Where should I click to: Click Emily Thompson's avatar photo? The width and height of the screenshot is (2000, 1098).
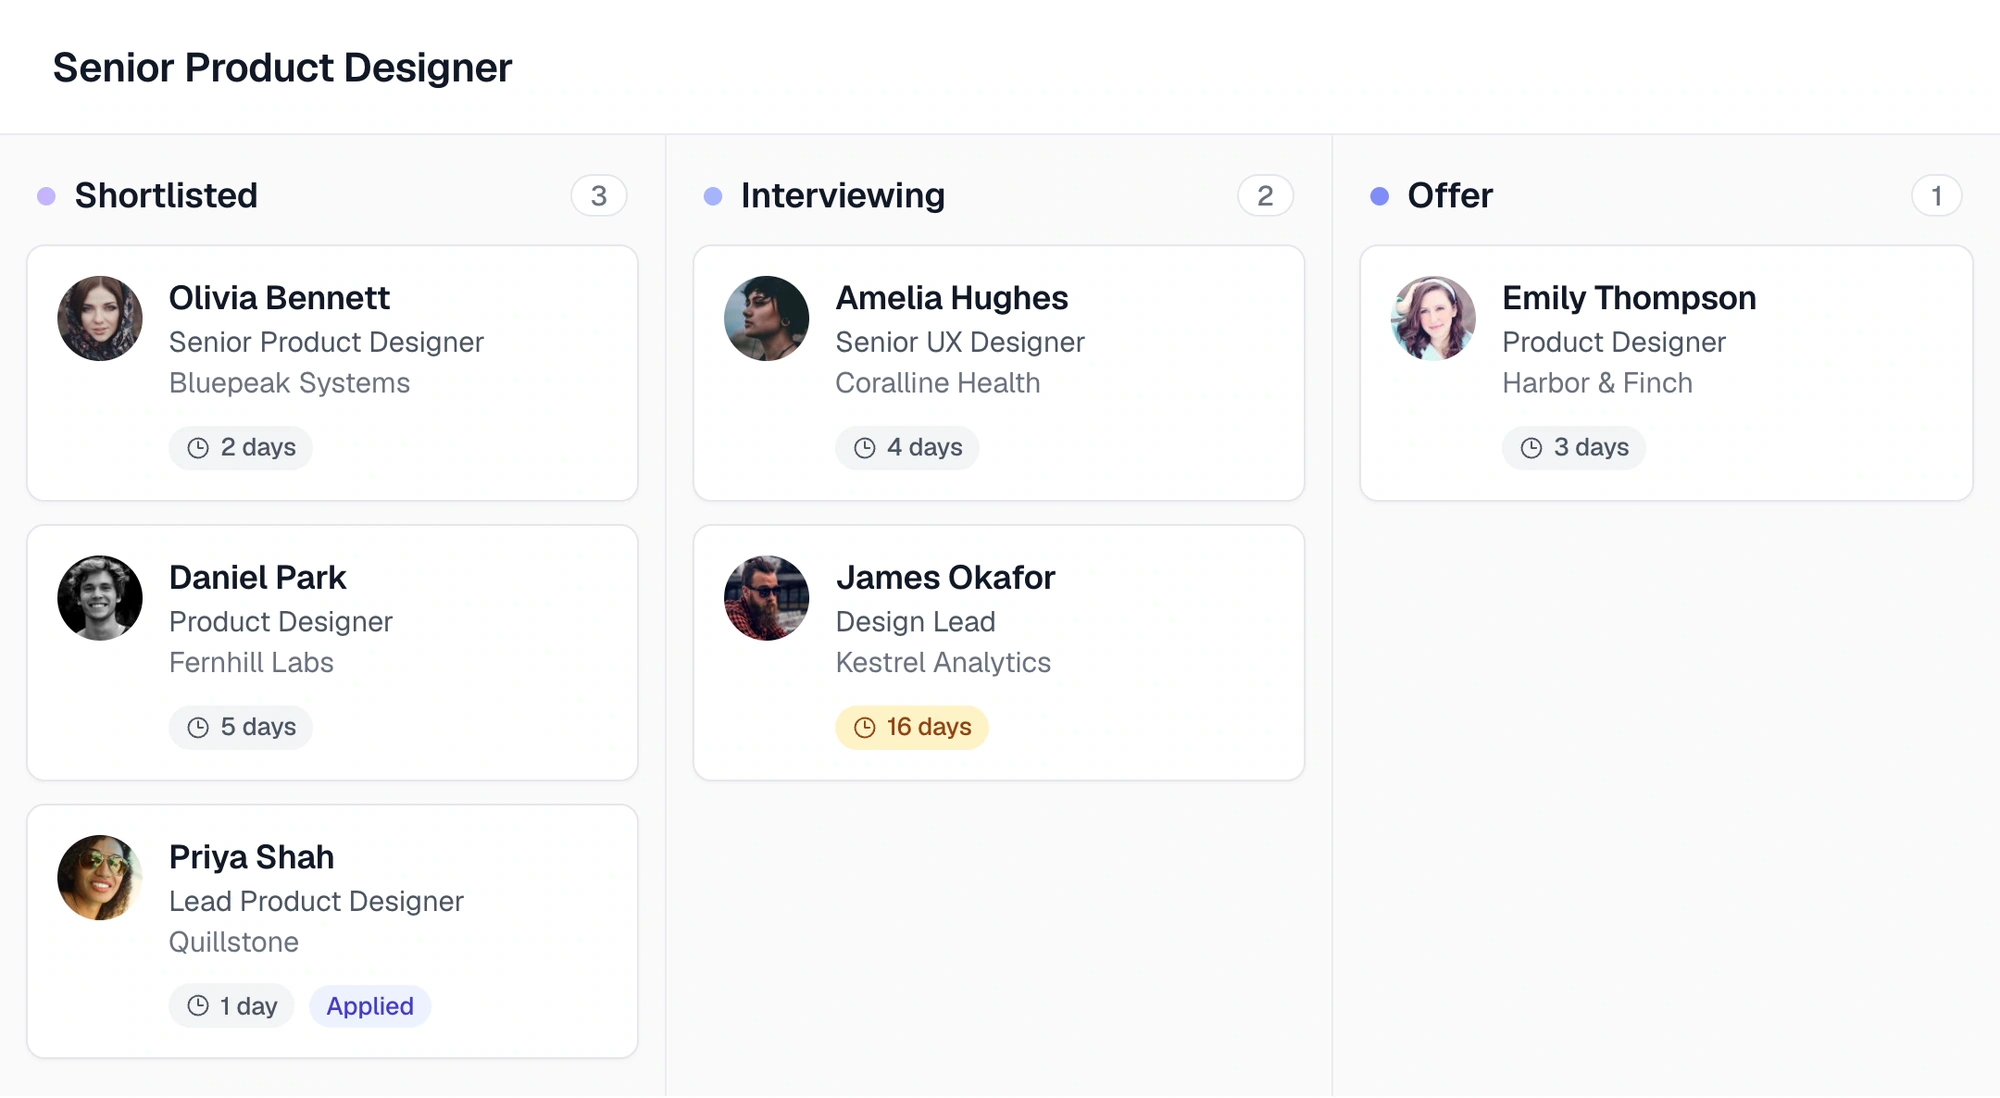click(x=1433, y=319)
